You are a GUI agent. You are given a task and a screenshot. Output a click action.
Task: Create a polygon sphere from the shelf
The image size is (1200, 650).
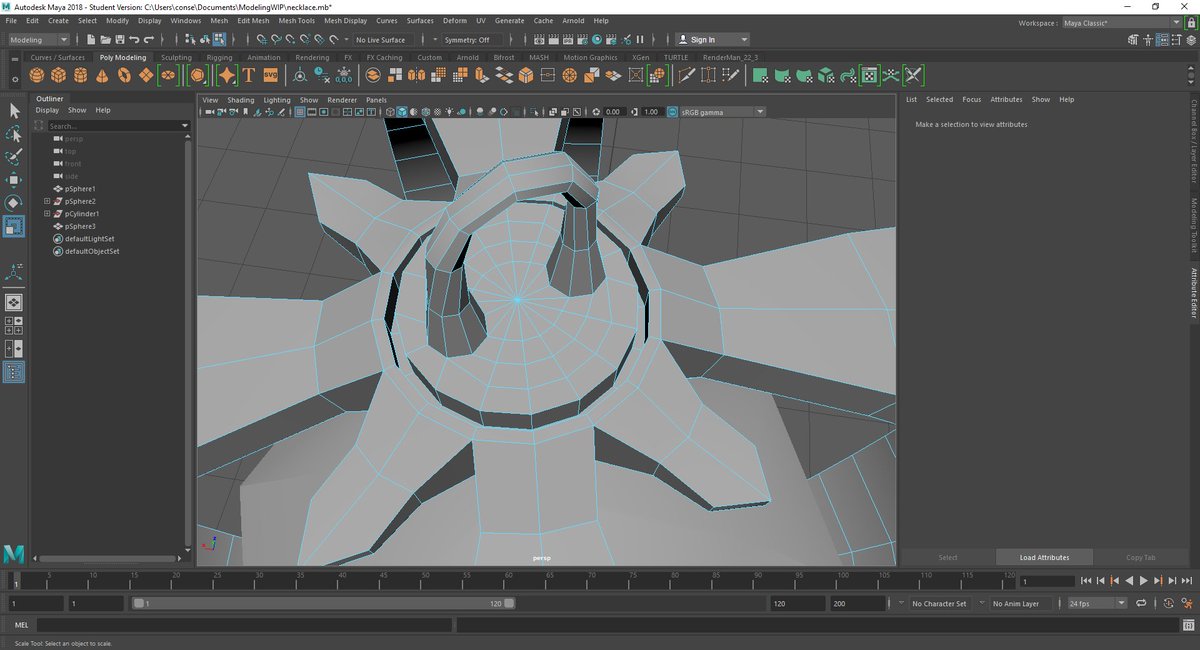(x=37, y=76)
